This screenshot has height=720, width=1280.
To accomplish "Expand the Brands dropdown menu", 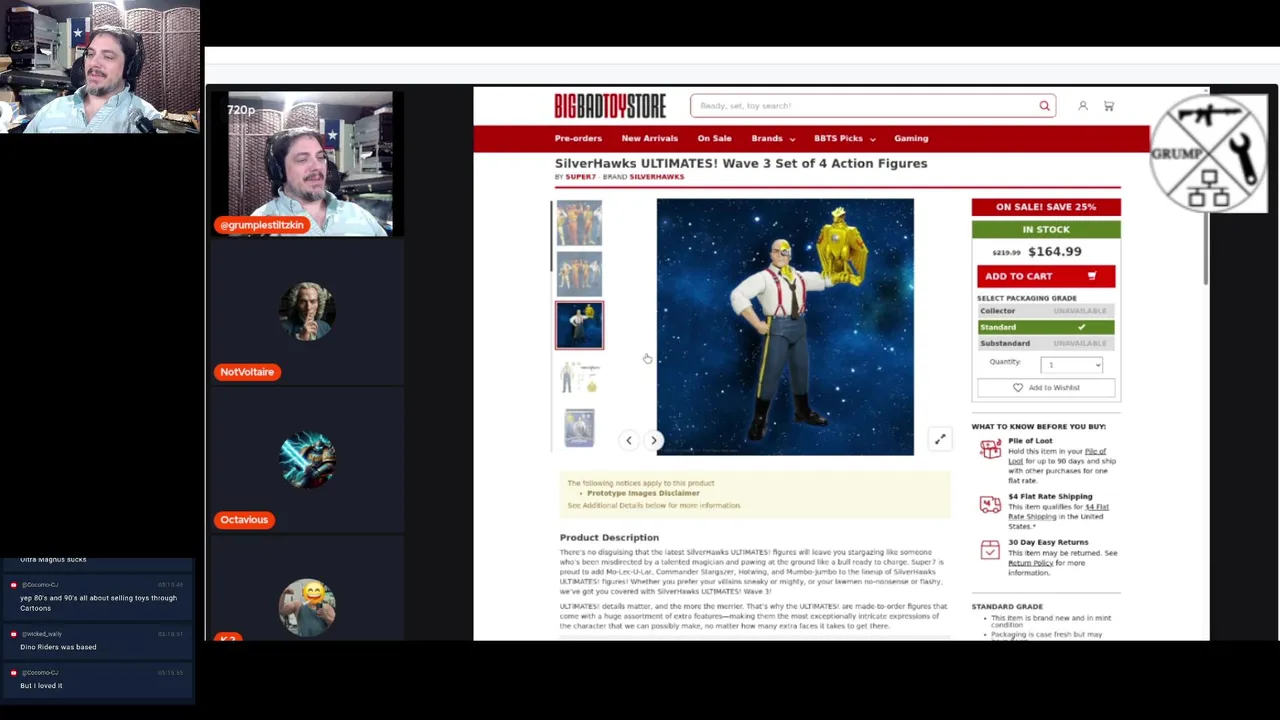I will click(773, 139).
